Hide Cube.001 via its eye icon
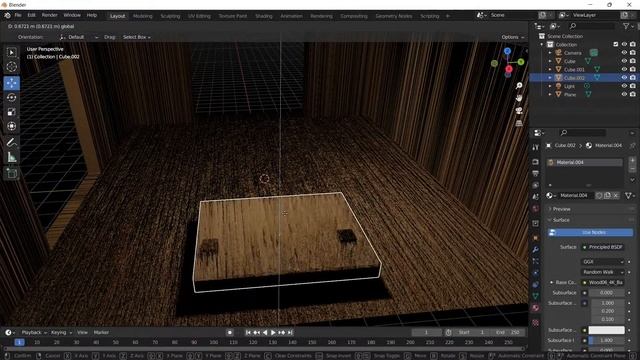Viewport: 640px width, 360px height. coord(624,69)
